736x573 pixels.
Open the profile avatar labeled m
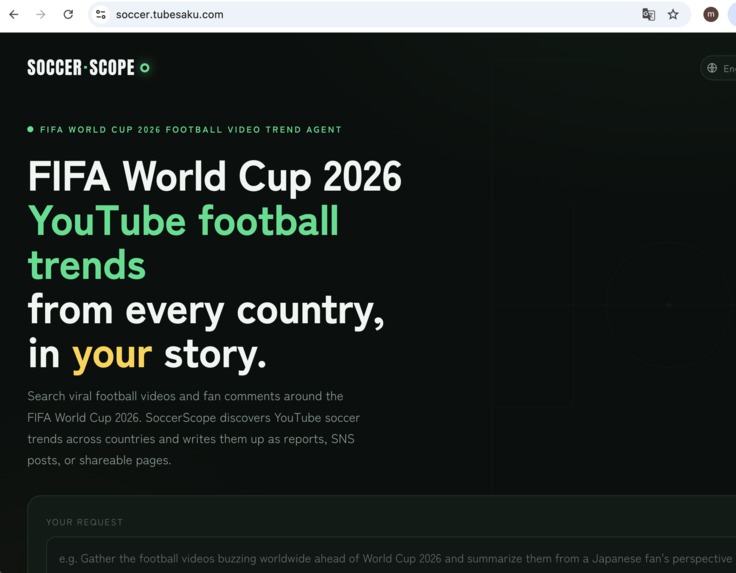tap(711, 15)
